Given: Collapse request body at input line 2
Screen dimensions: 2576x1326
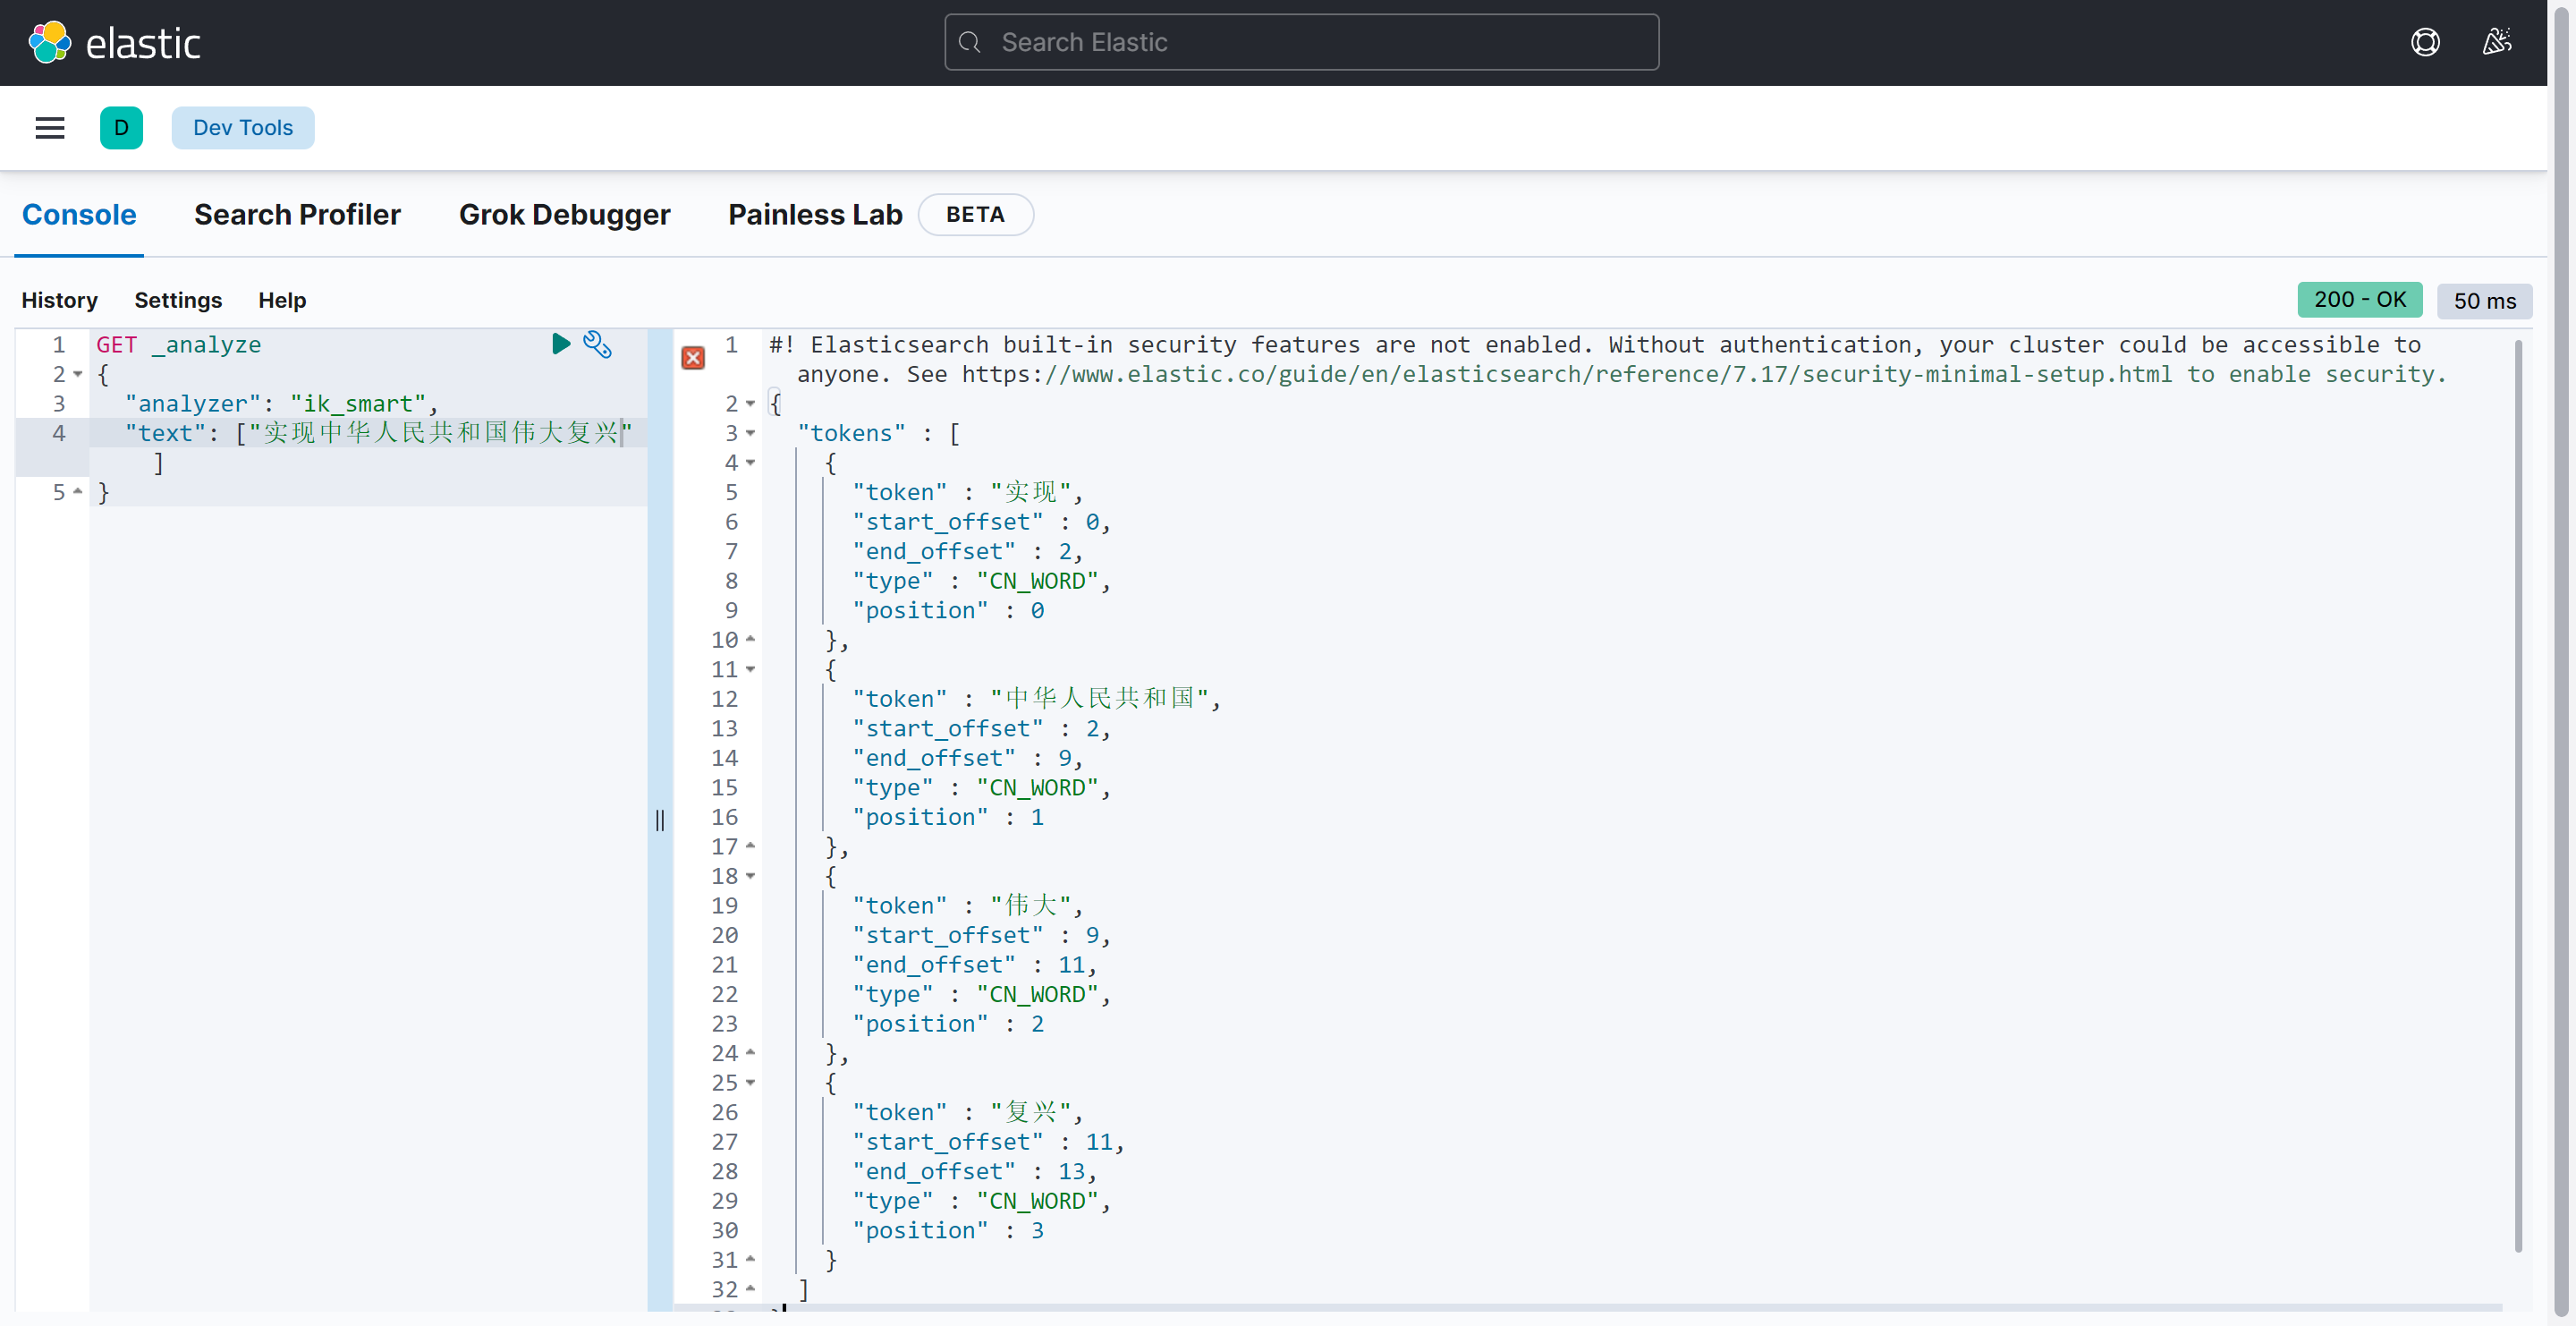Looking at the screenshot, I should point(78,374).
